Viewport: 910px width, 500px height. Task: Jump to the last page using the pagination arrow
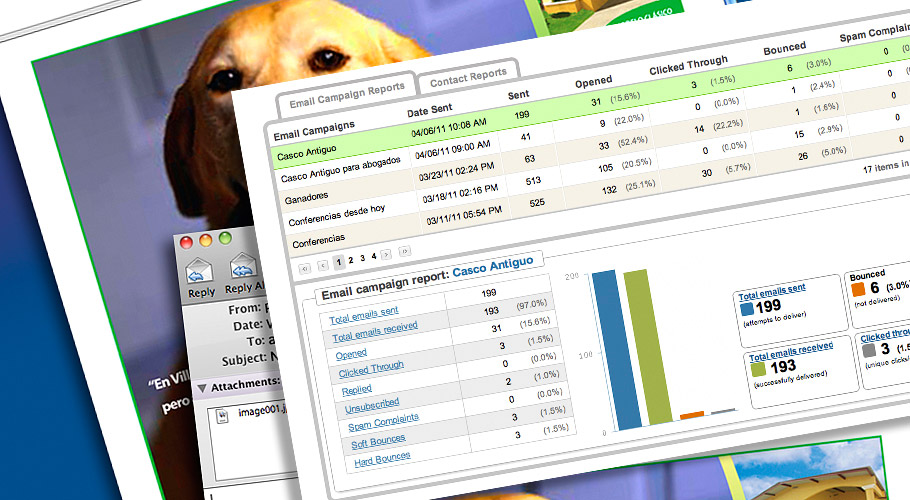pos(405,251)
